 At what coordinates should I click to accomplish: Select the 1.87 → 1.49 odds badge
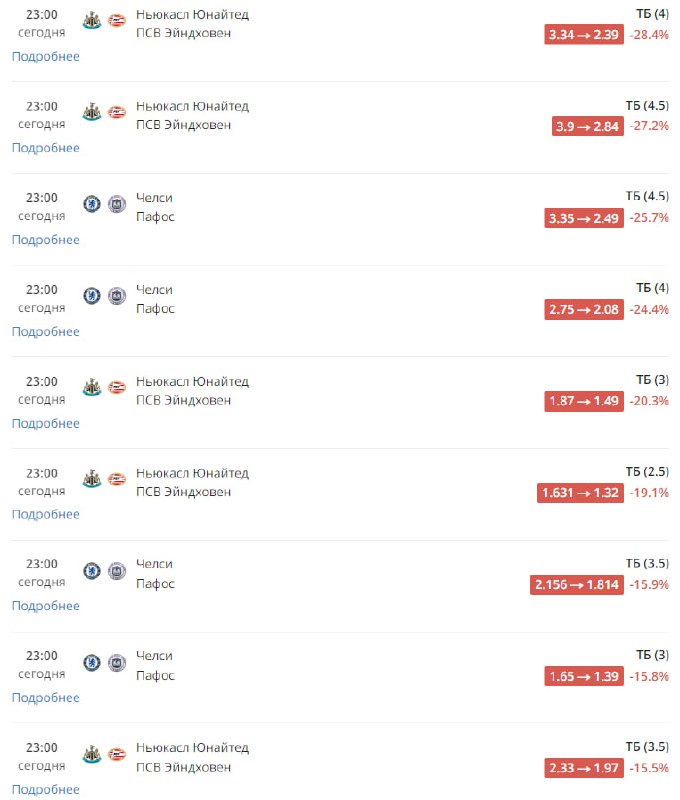(x=584, y=401)
